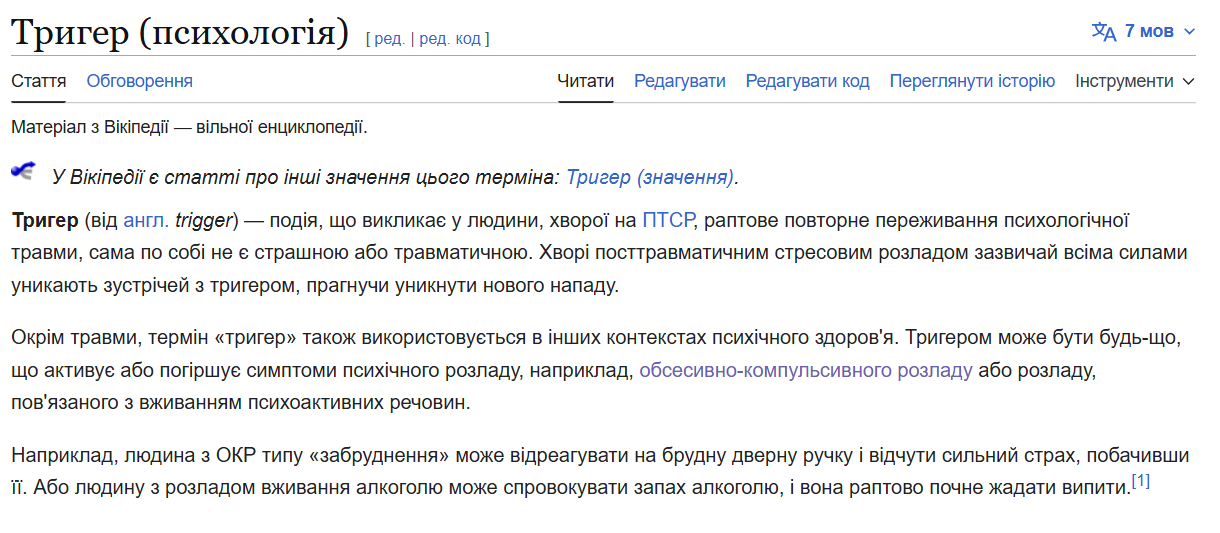Click footnote reference [1]

coord(1141,481)
